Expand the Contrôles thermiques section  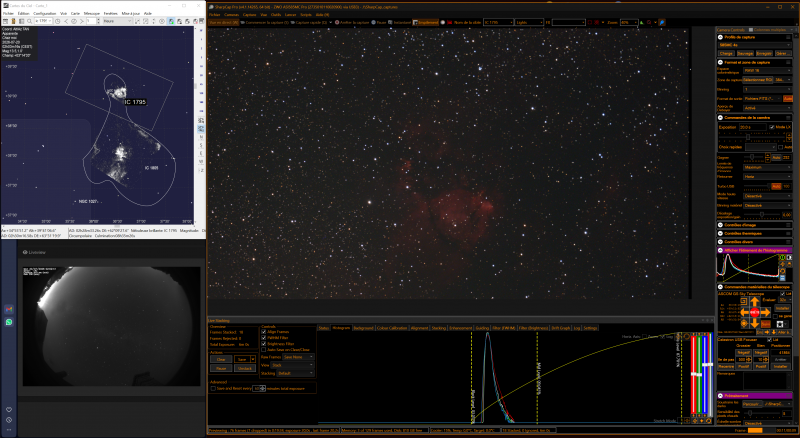(x=720, y=233)
